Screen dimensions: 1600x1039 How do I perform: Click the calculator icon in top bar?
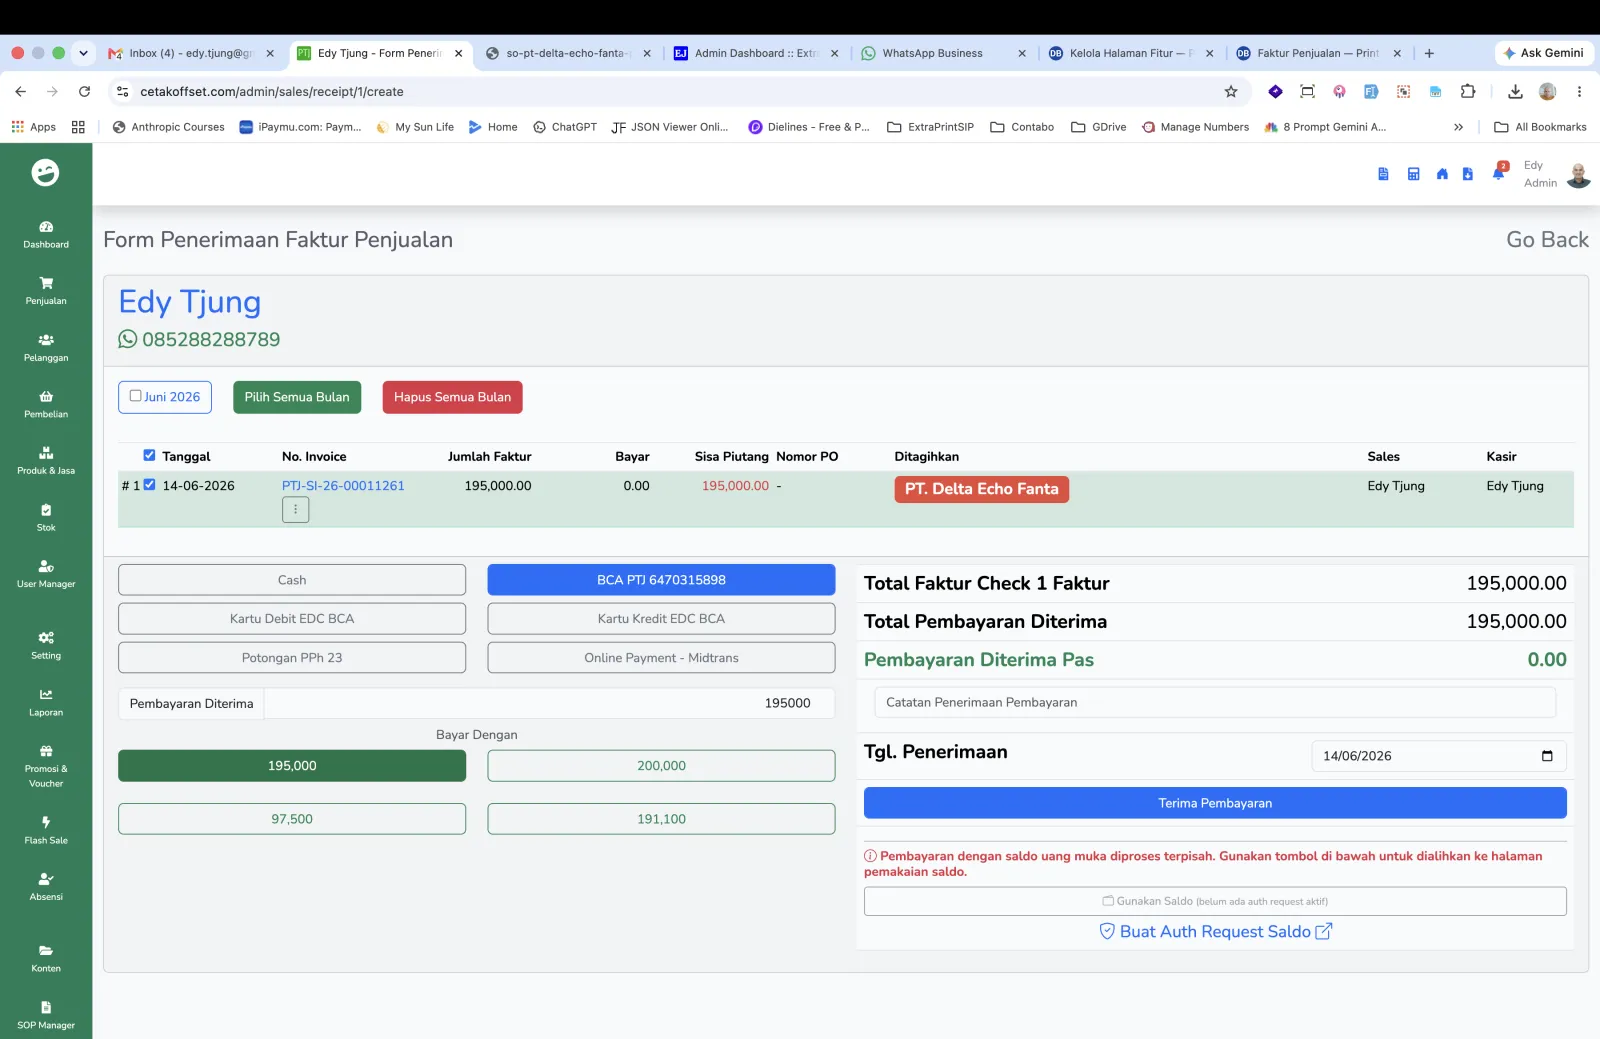tap(1413, 174)
